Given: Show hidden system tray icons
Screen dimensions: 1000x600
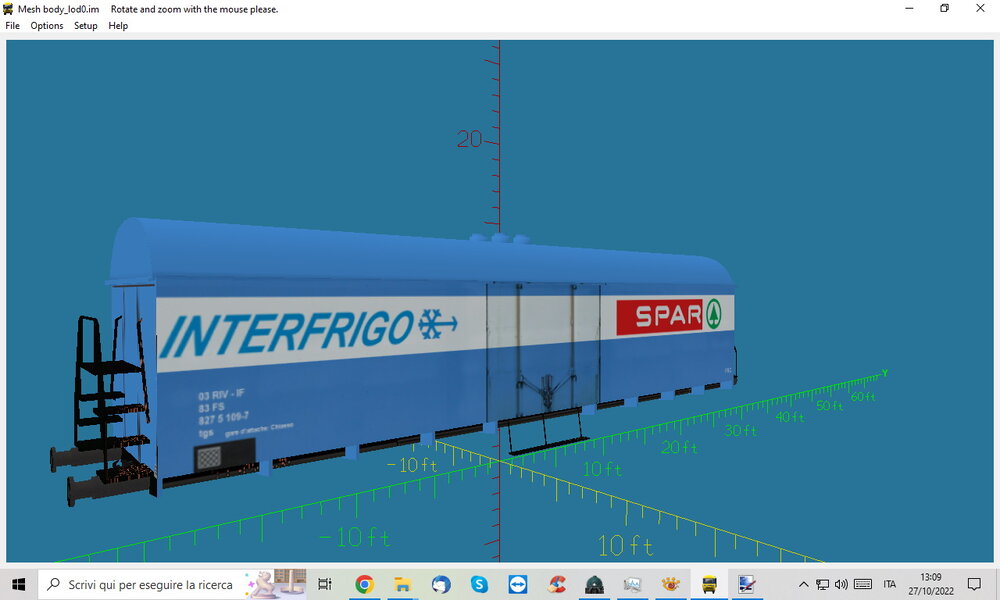Looking at the screenshot, I should [804, 584].
